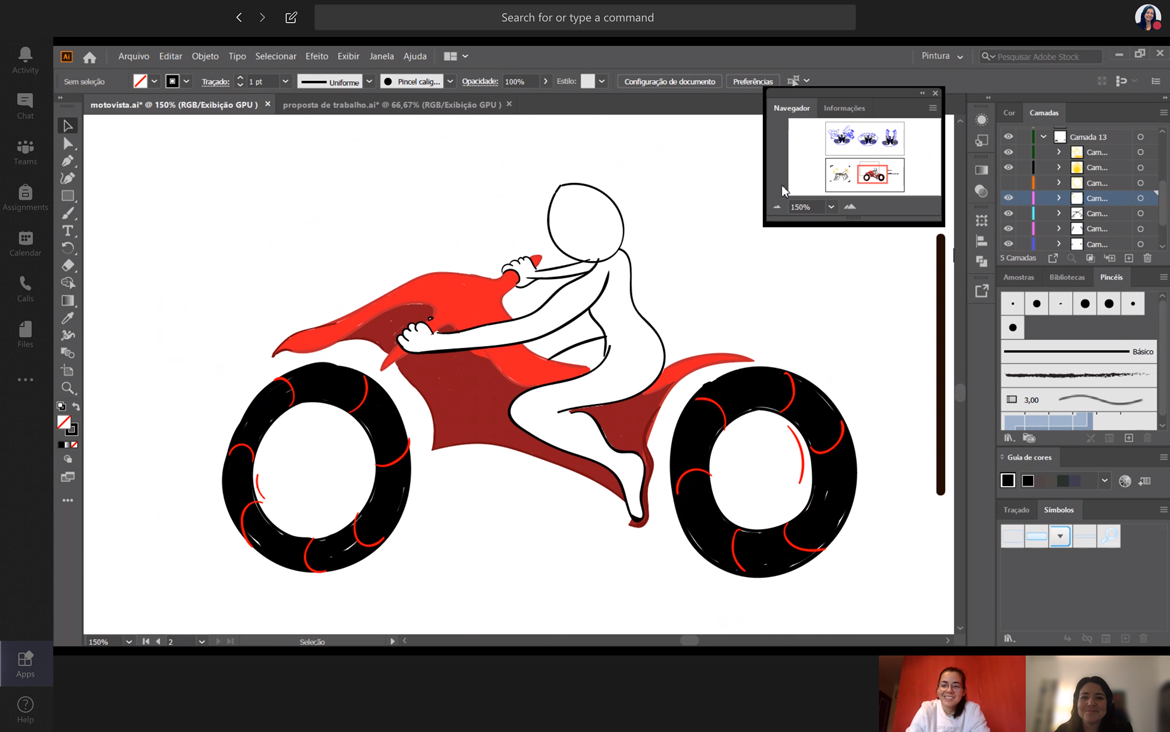Open the Opacidade dropdown arrow
This screenshot has height=732, width=1170.
coord(545,82)
